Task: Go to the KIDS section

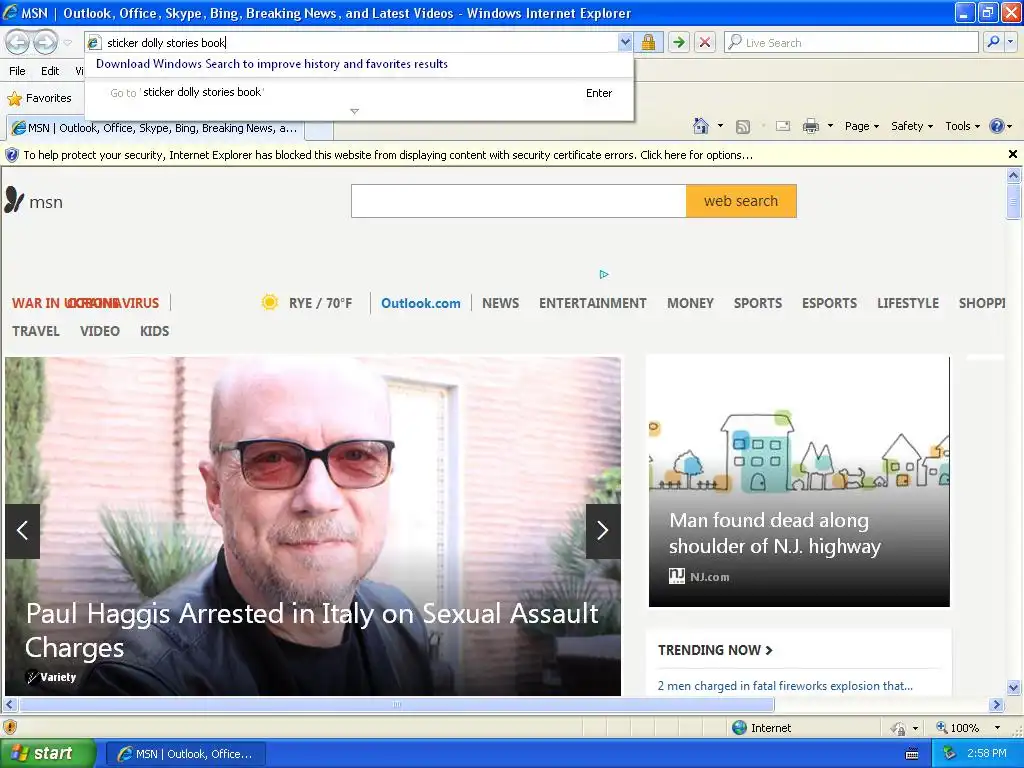Action: [x=154, y=331]
